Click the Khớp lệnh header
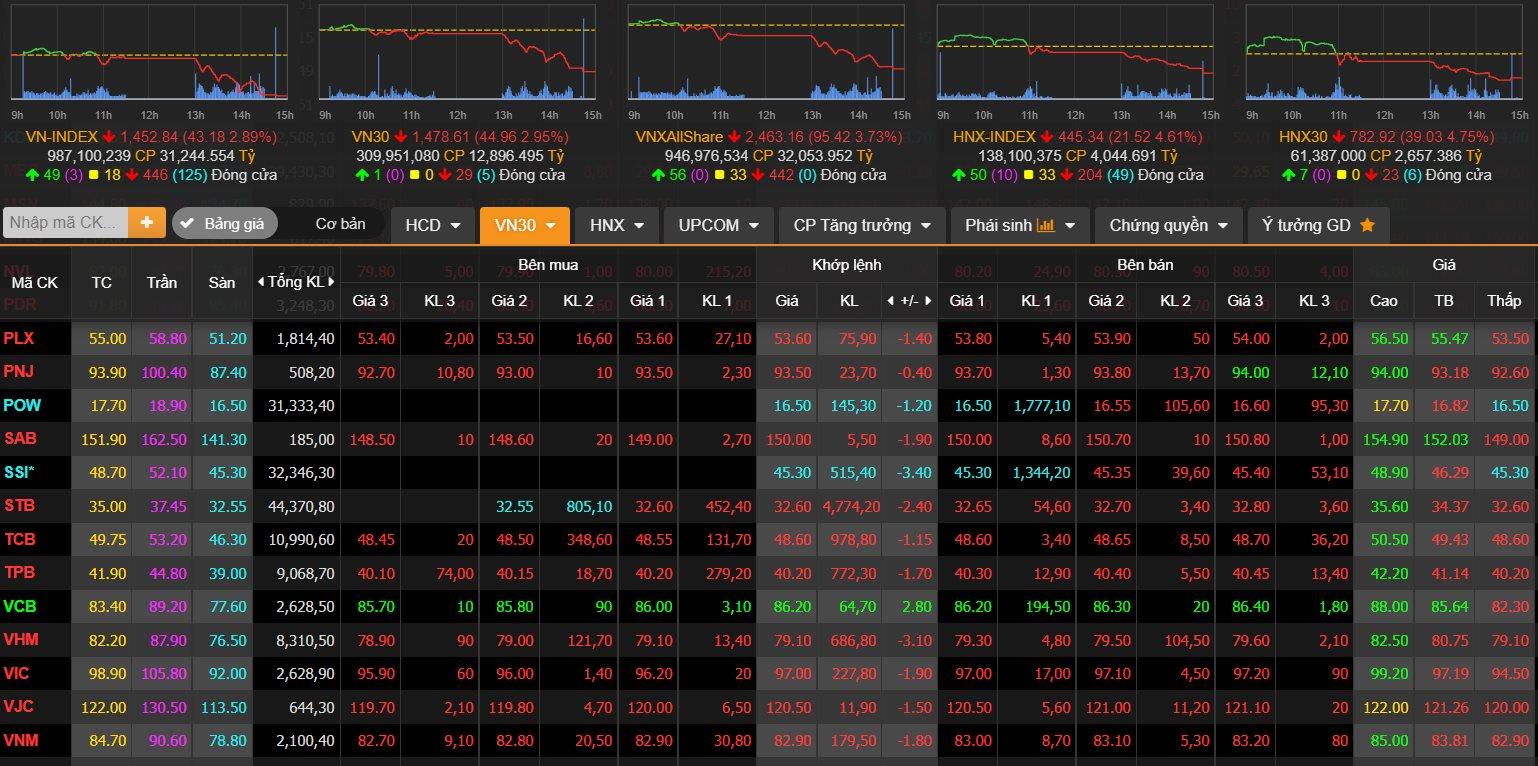 point(846,265)
